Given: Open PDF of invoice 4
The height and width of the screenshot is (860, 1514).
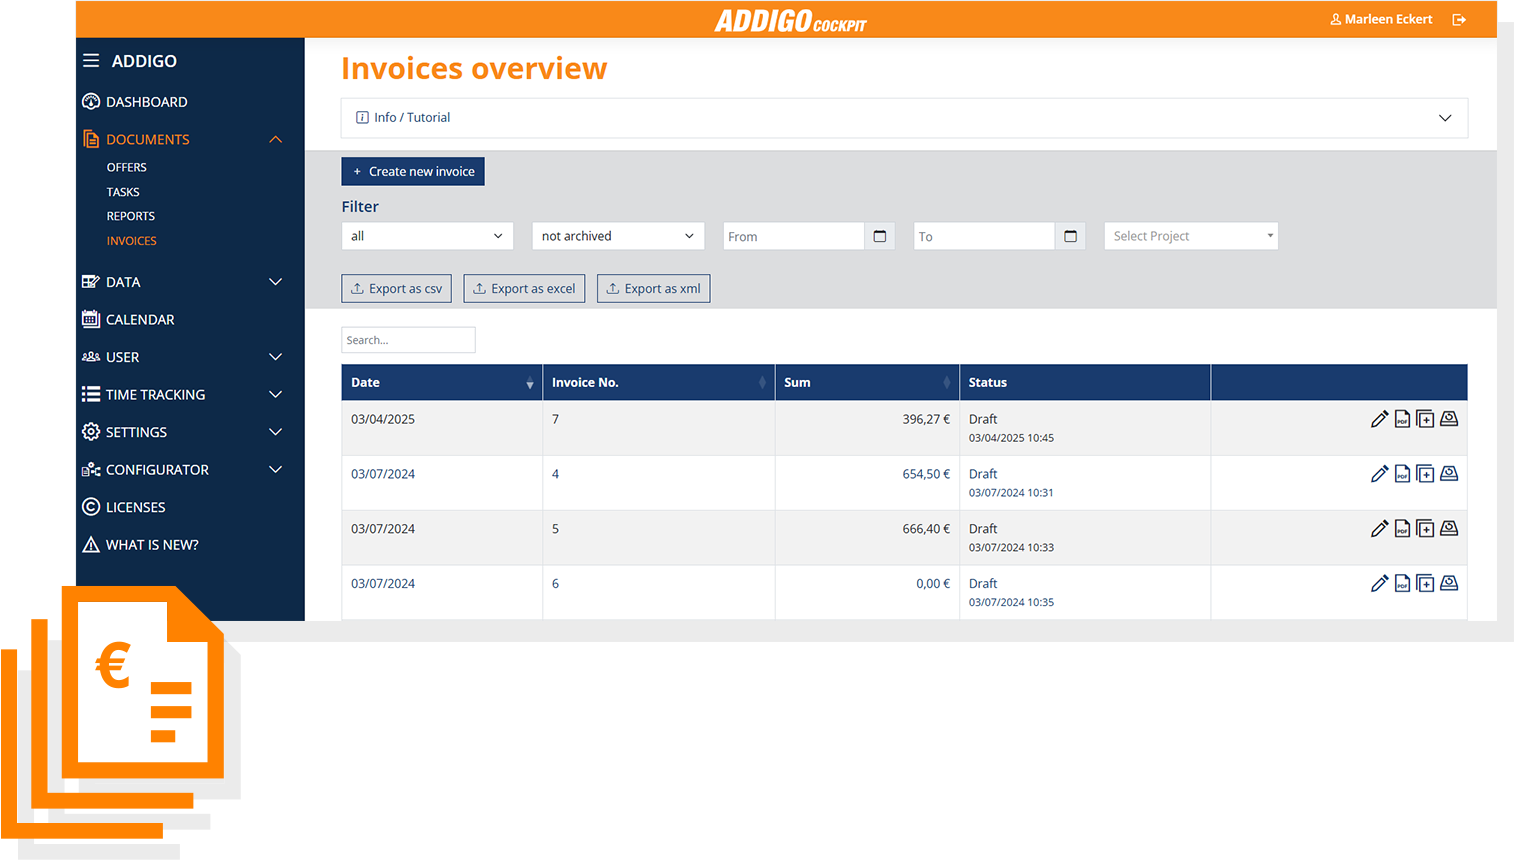Looking at the screenshot, I should point(1402,474).
